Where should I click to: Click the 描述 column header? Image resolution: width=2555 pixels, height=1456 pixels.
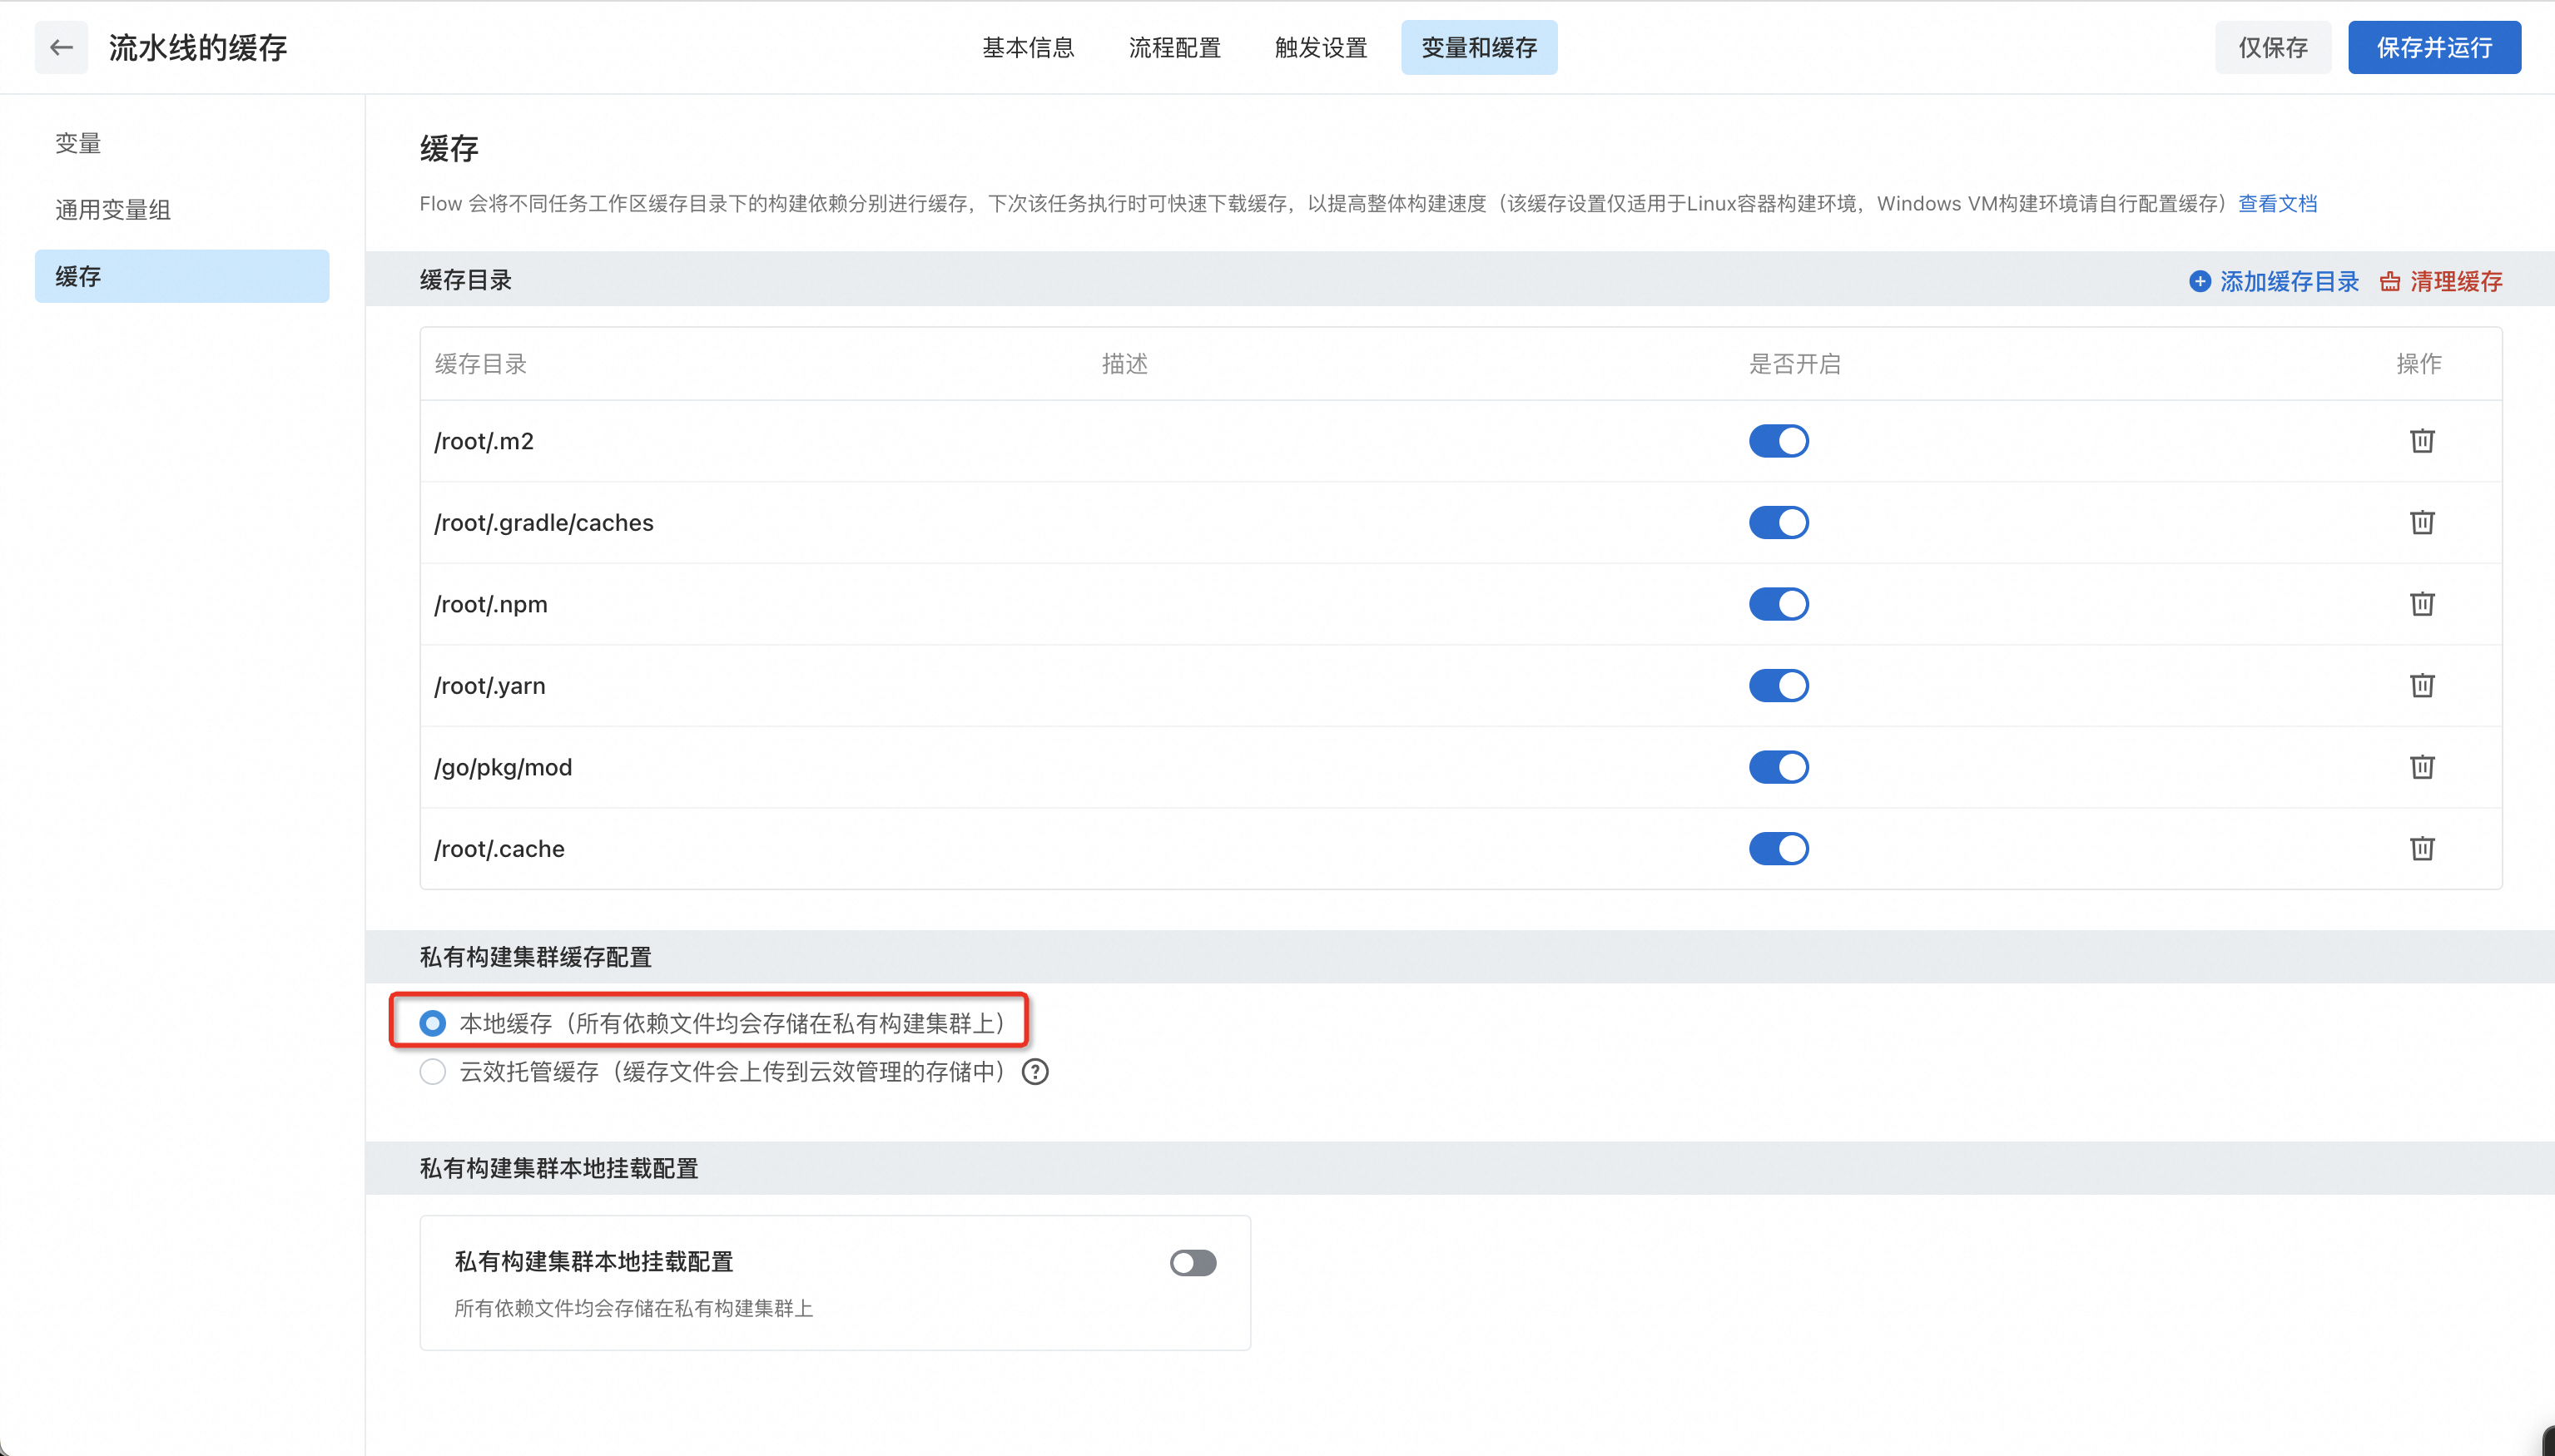(1125, 364)
